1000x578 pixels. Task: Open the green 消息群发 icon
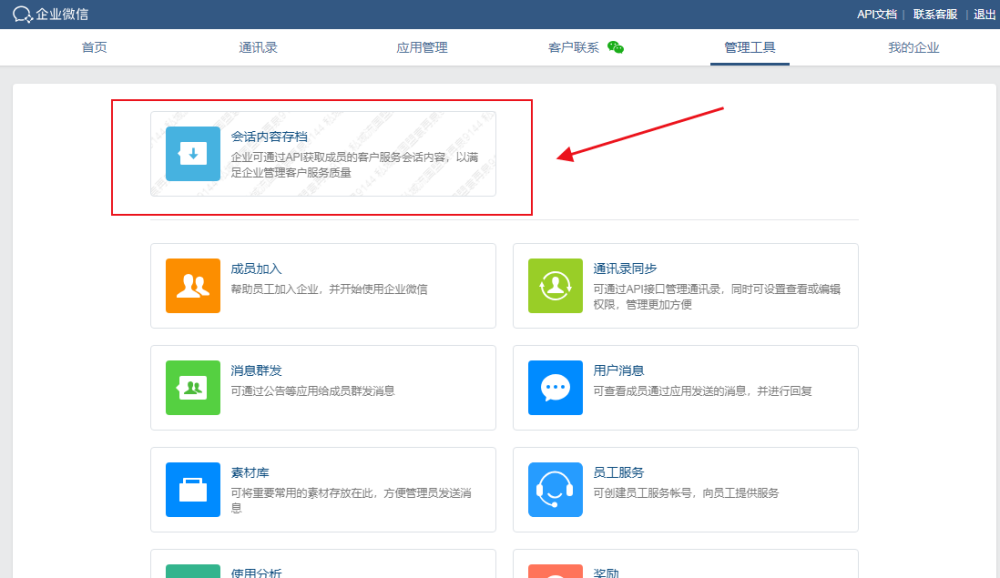point(193,388)
